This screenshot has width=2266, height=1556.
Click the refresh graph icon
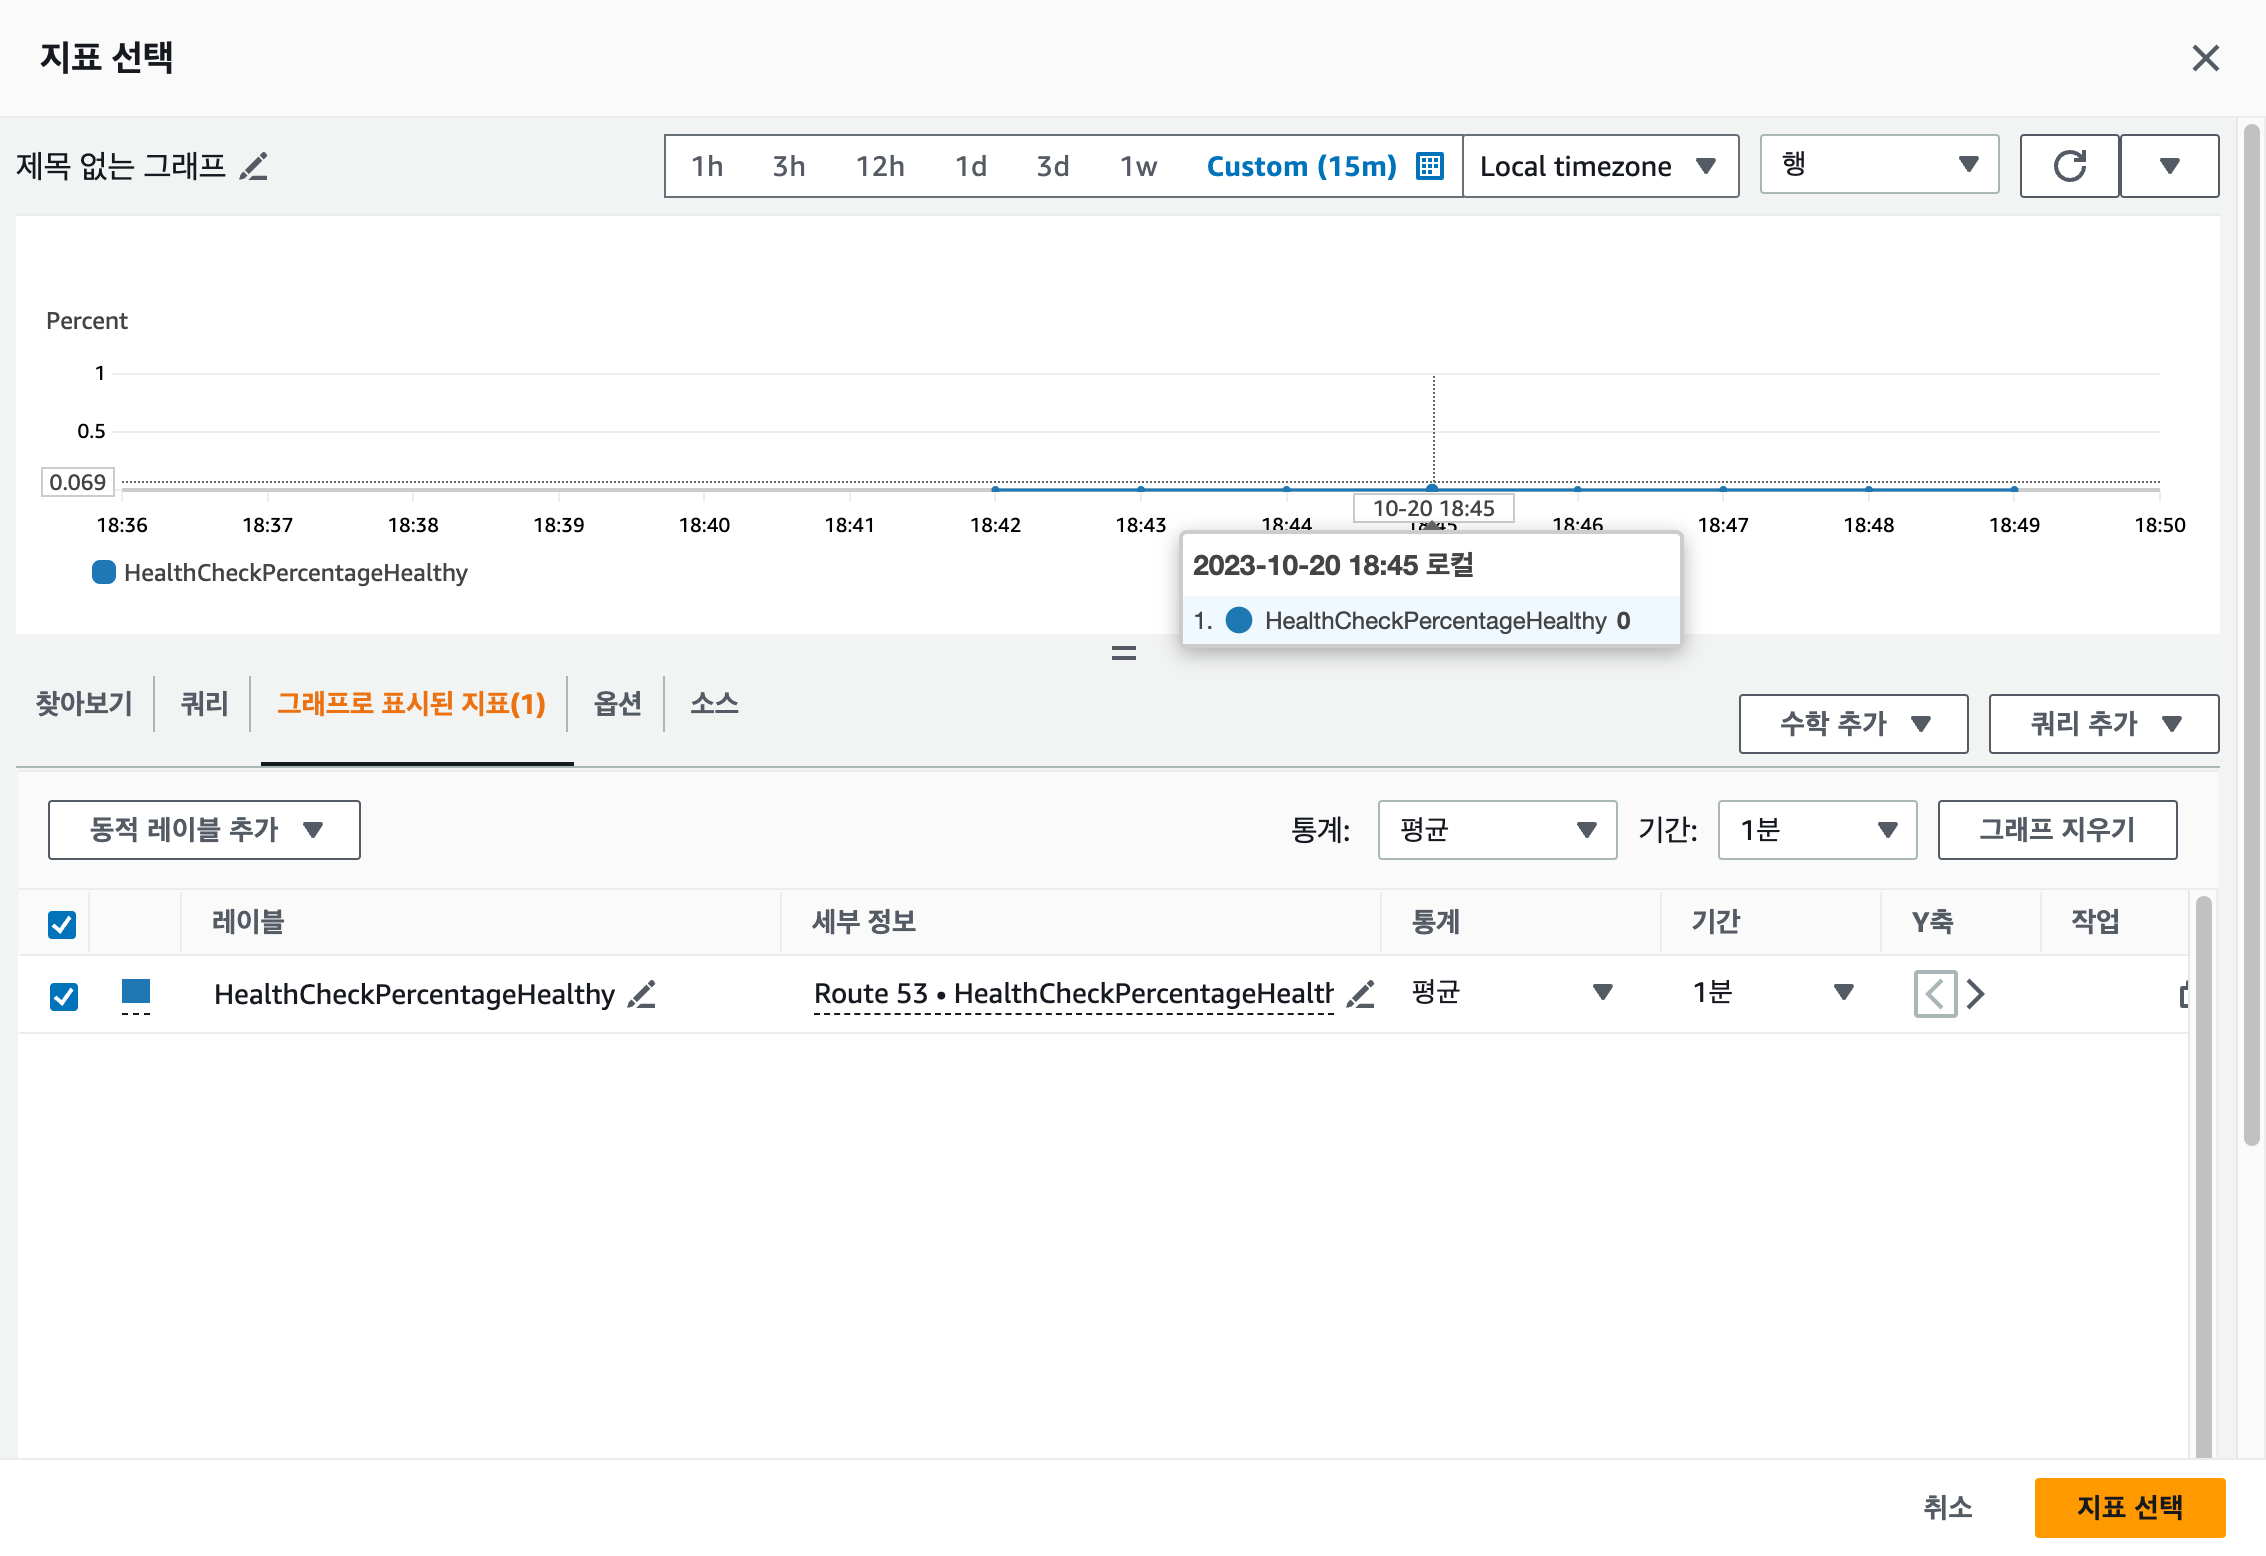[2069, 166]
